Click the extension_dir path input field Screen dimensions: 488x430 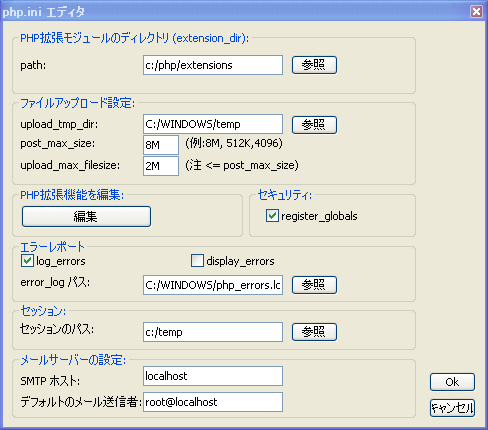[213, 65]
